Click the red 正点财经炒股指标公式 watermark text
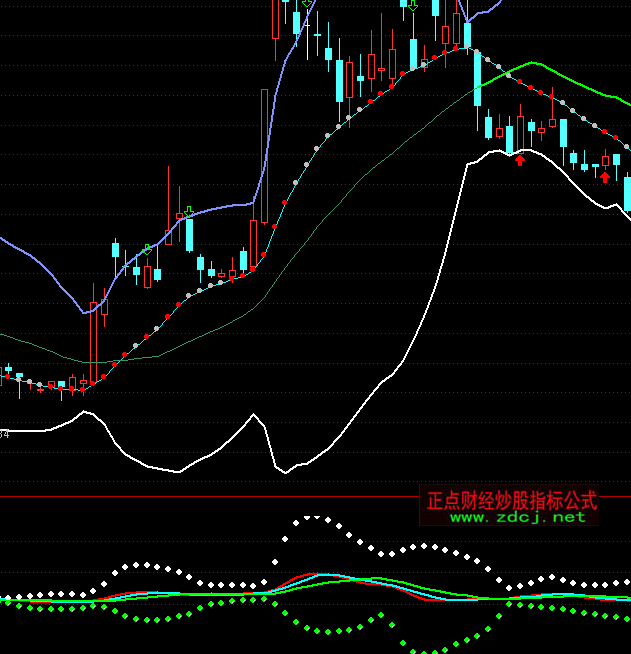This screenshot has width=631, height=654. (511, 499)
